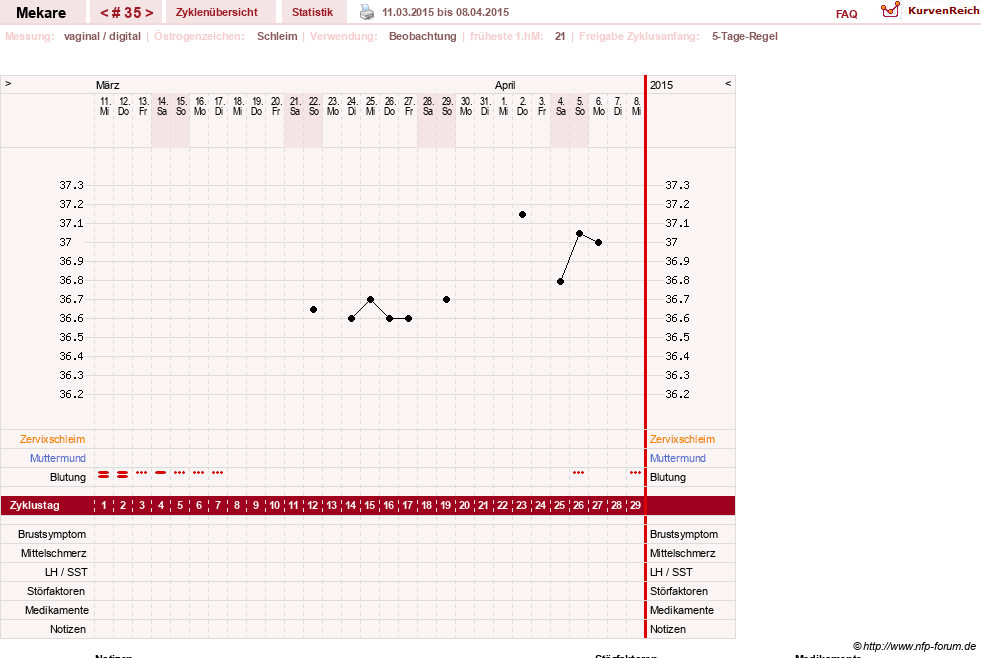981x658 pixels.
Task: Click cycle day 14 in Zyklustag row
Action: (x=351, y=505)
